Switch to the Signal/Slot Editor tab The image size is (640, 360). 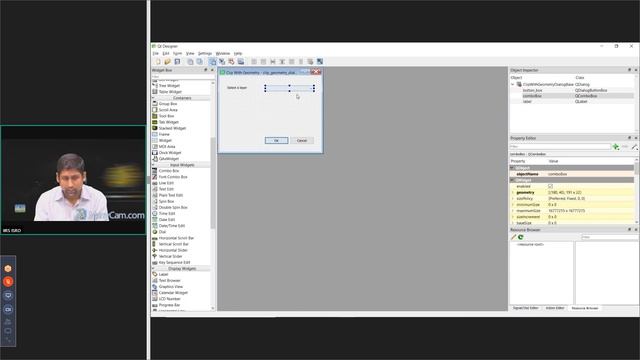[x=525, y=308]
